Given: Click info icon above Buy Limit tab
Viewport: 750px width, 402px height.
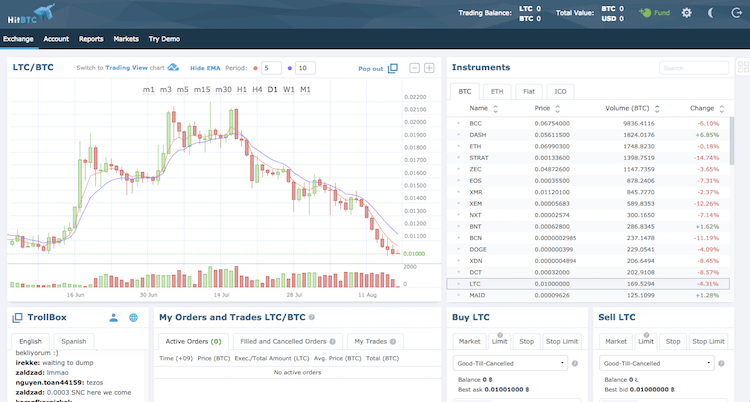Looking at the screenshot, I should [500, 335].
